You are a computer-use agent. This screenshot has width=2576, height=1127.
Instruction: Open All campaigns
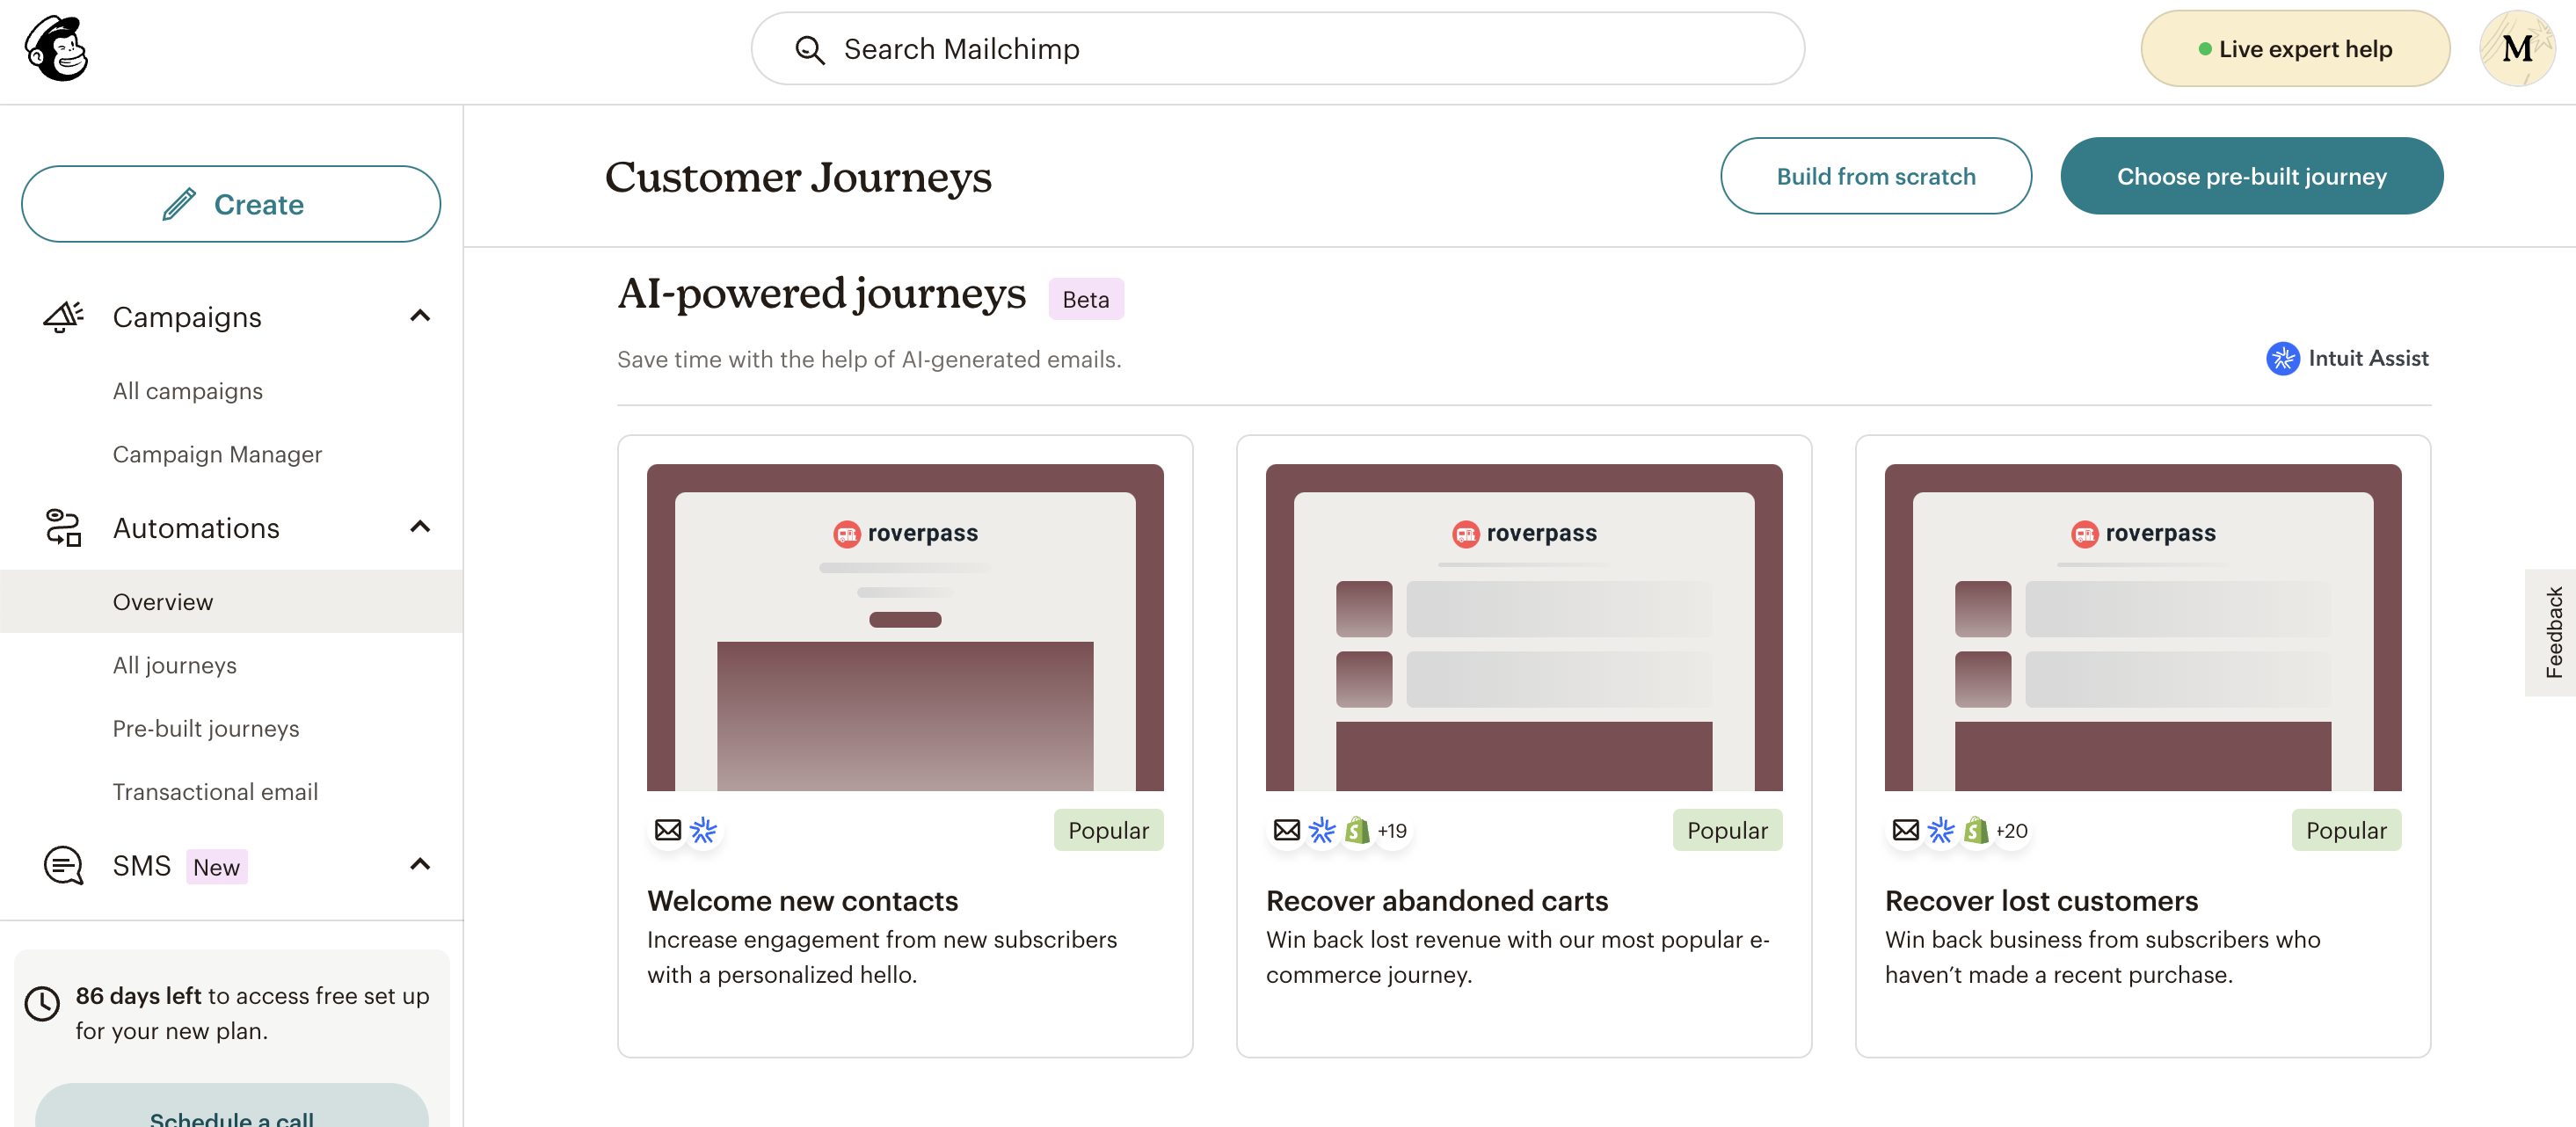[x=188, y=391]
